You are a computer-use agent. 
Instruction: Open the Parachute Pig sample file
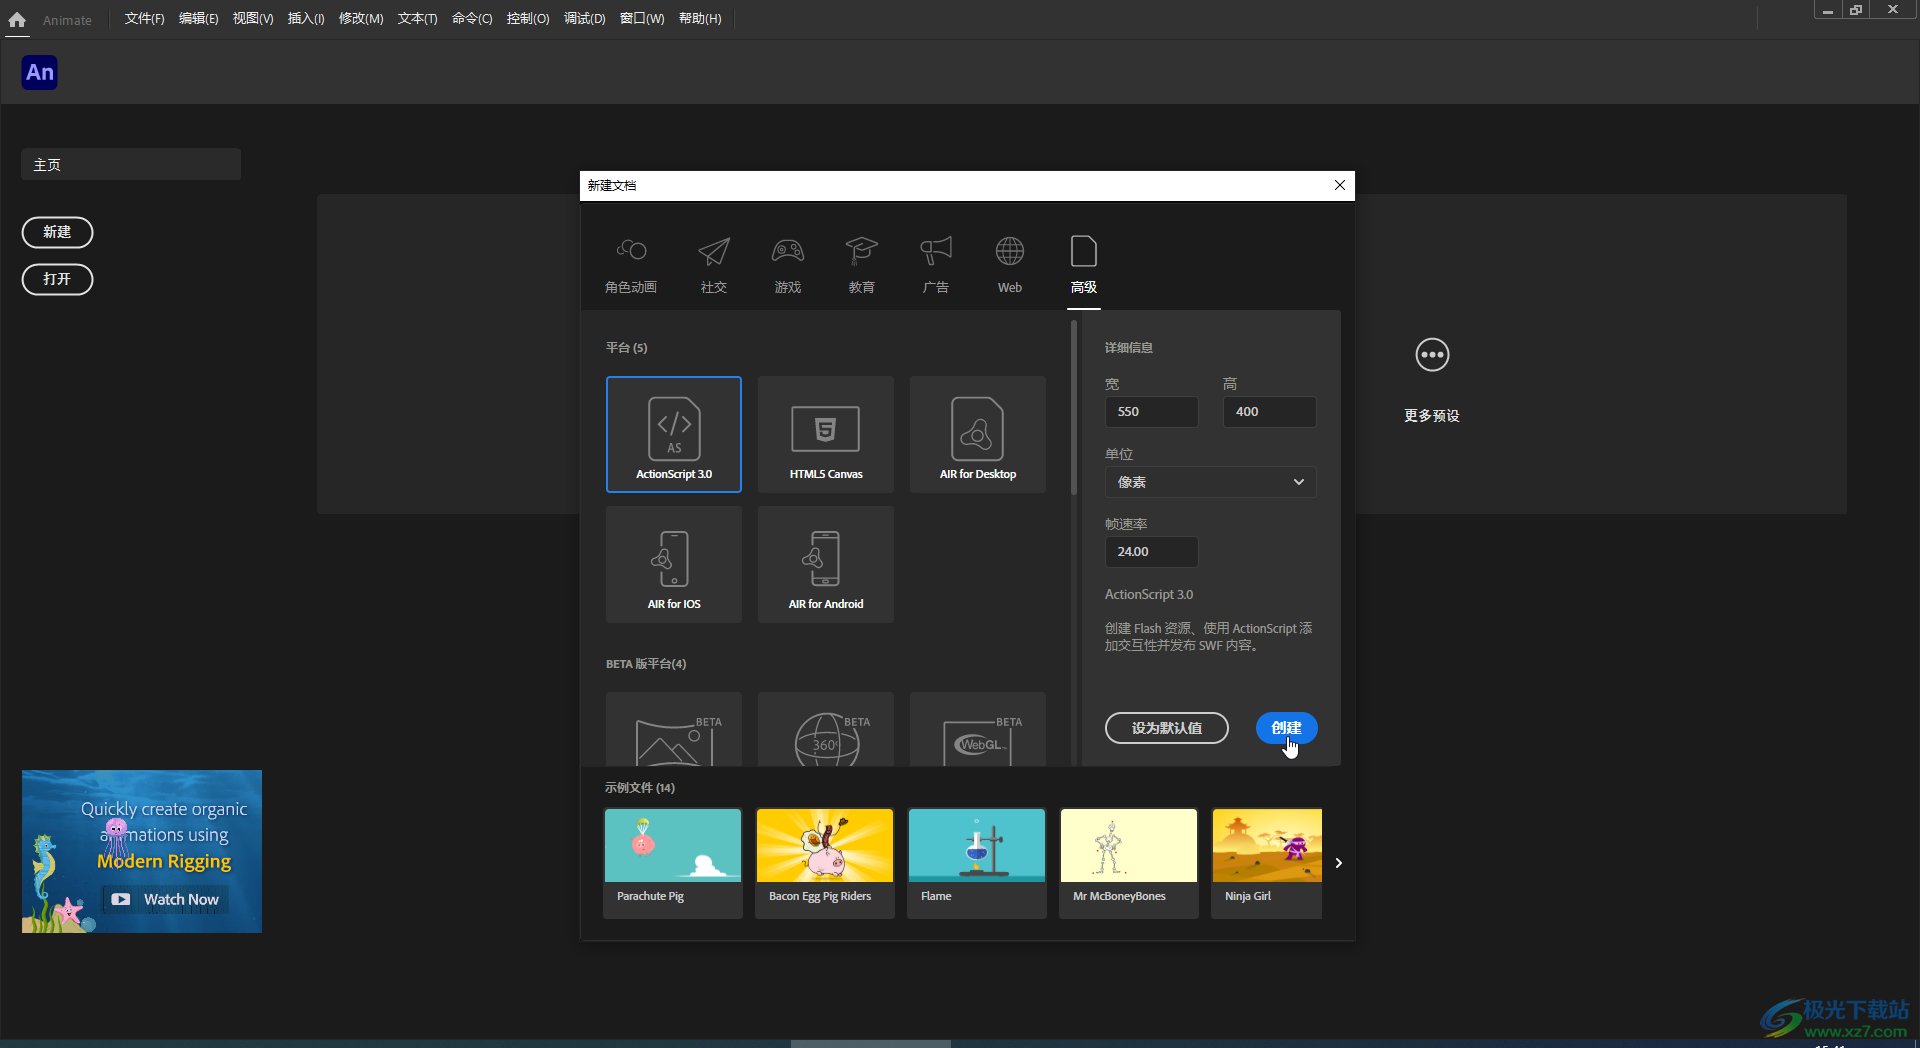point(673,863)
